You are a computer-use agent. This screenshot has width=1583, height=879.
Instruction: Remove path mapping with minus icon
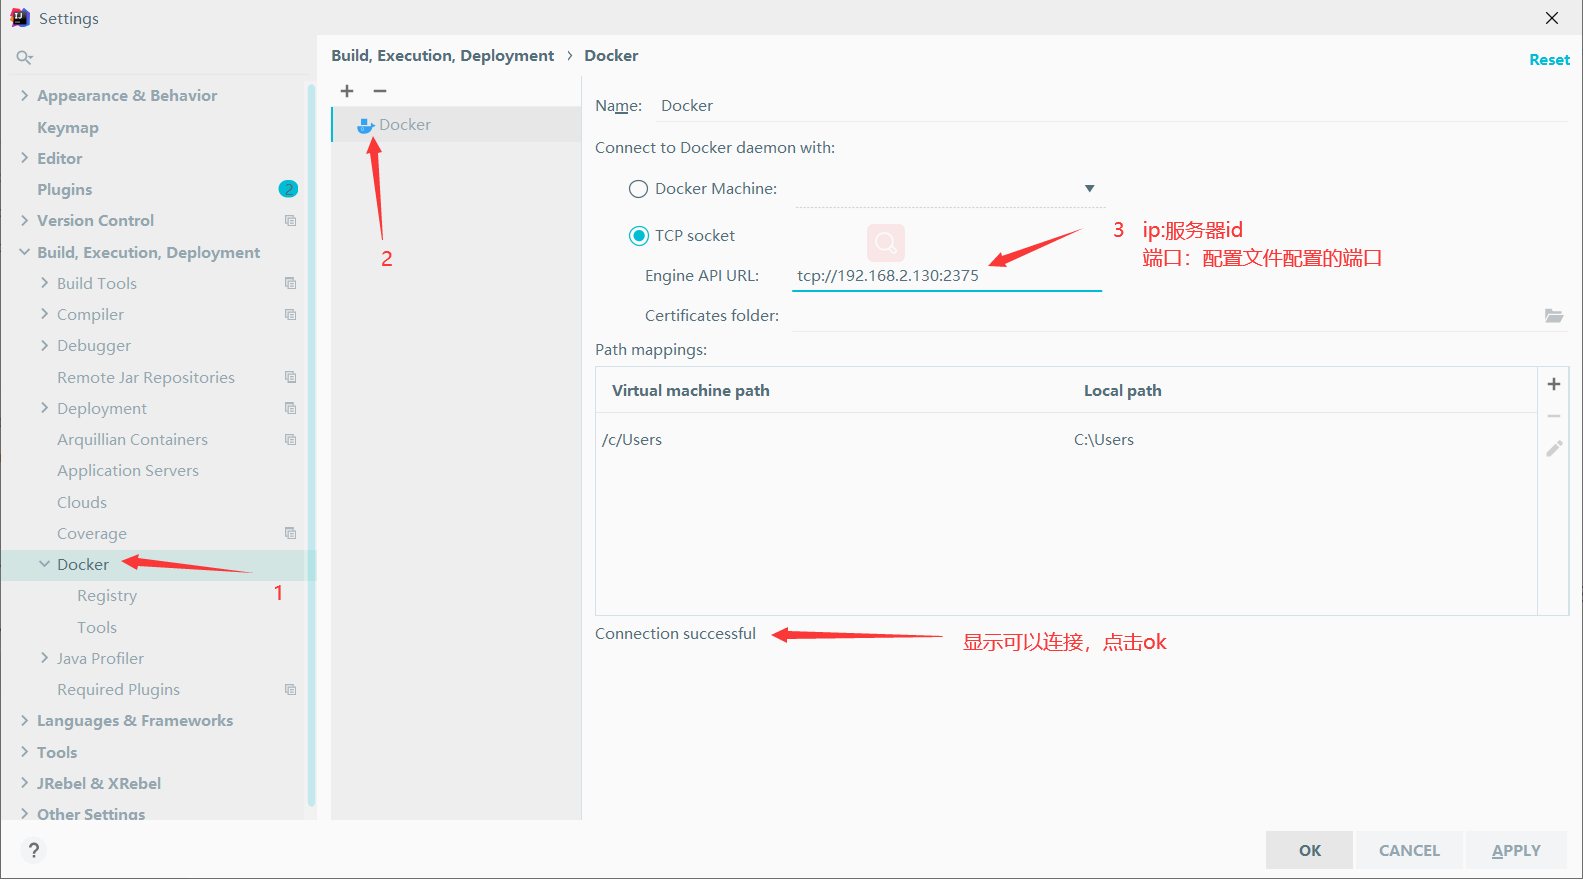point(1554,416)
